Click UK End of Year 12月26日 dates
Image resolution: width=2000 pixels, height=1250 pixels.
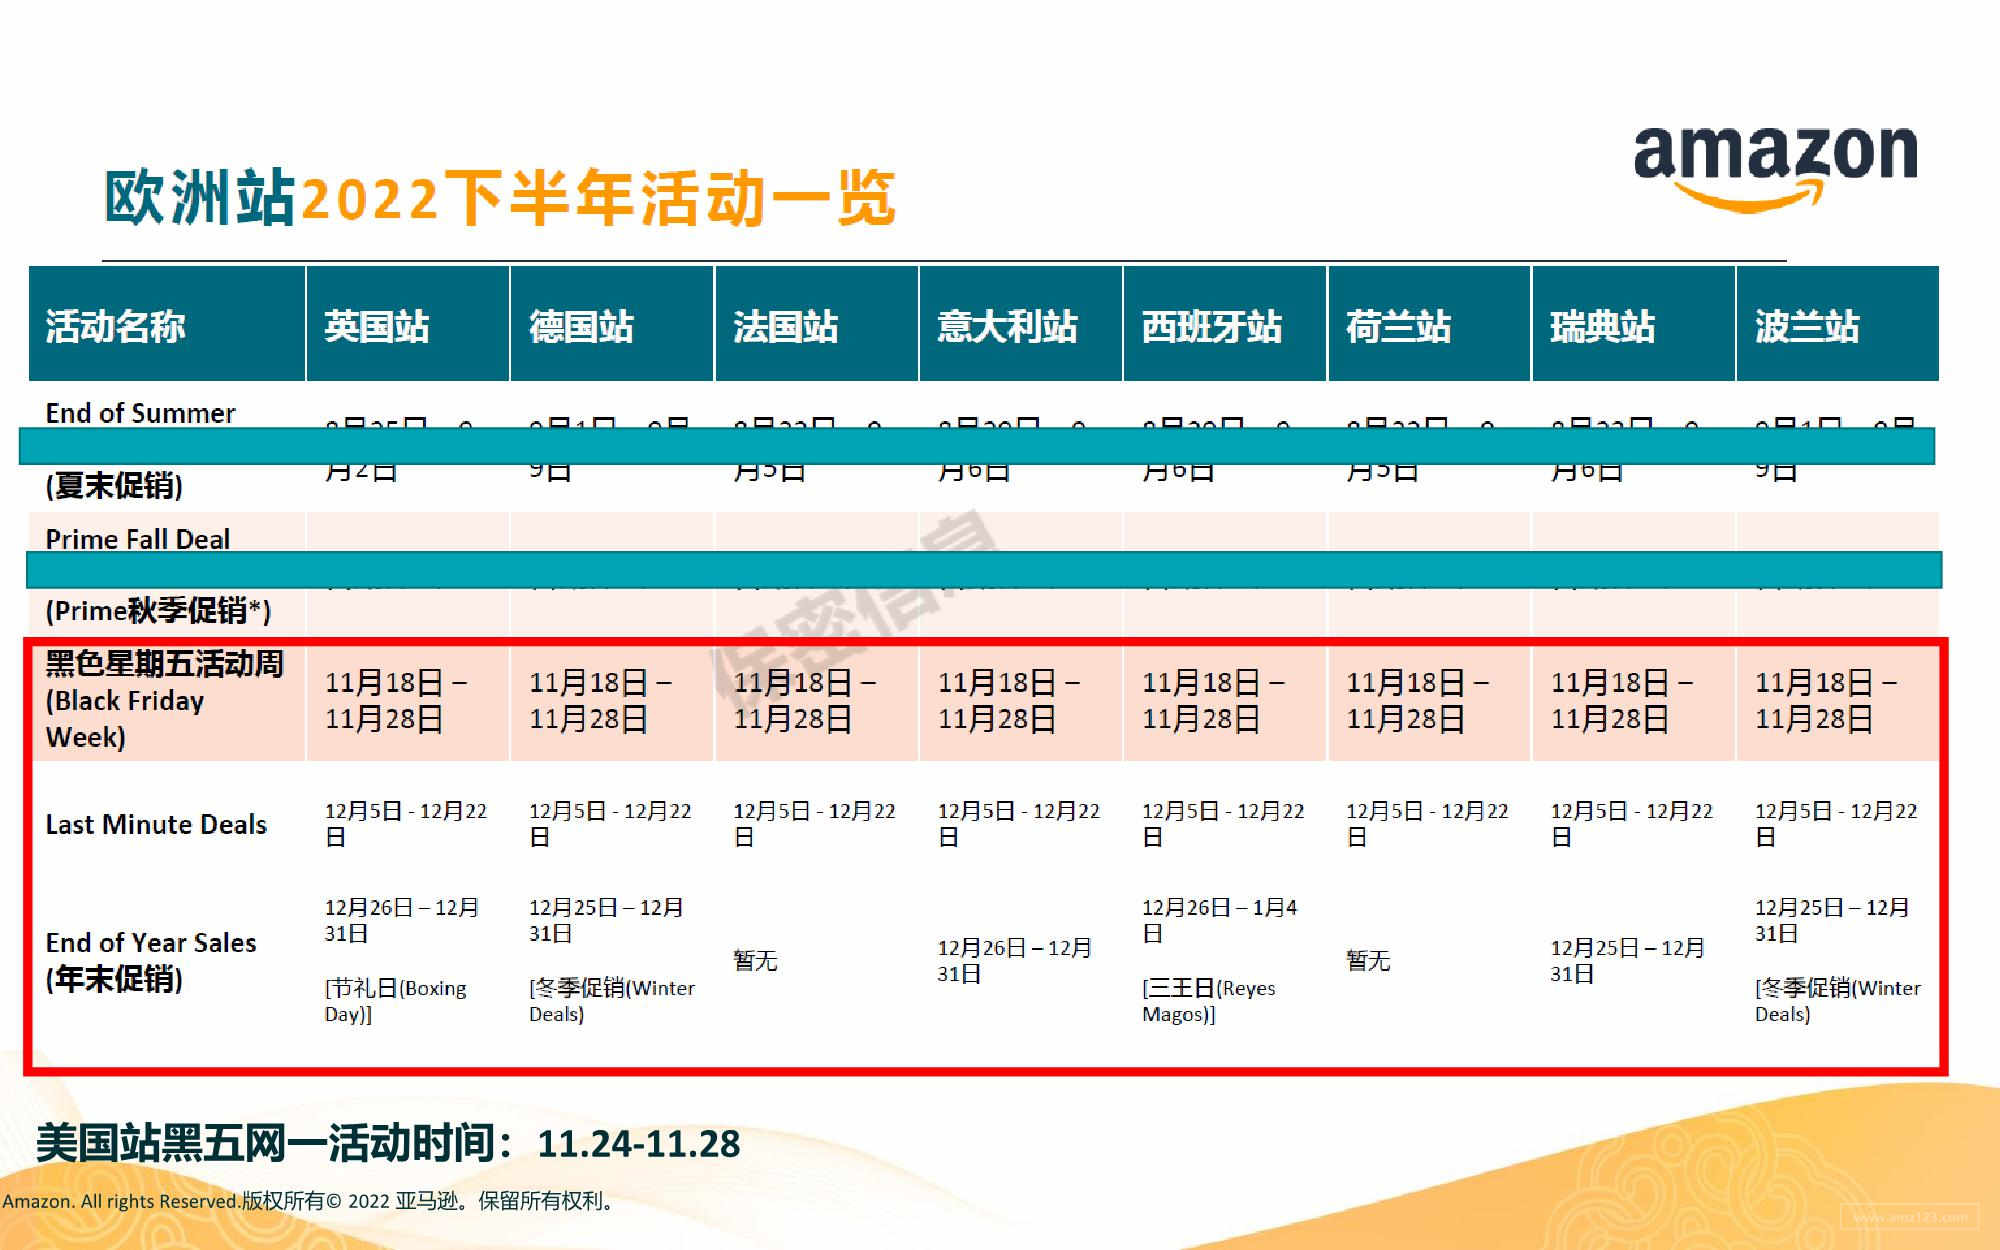coord(402,920)
